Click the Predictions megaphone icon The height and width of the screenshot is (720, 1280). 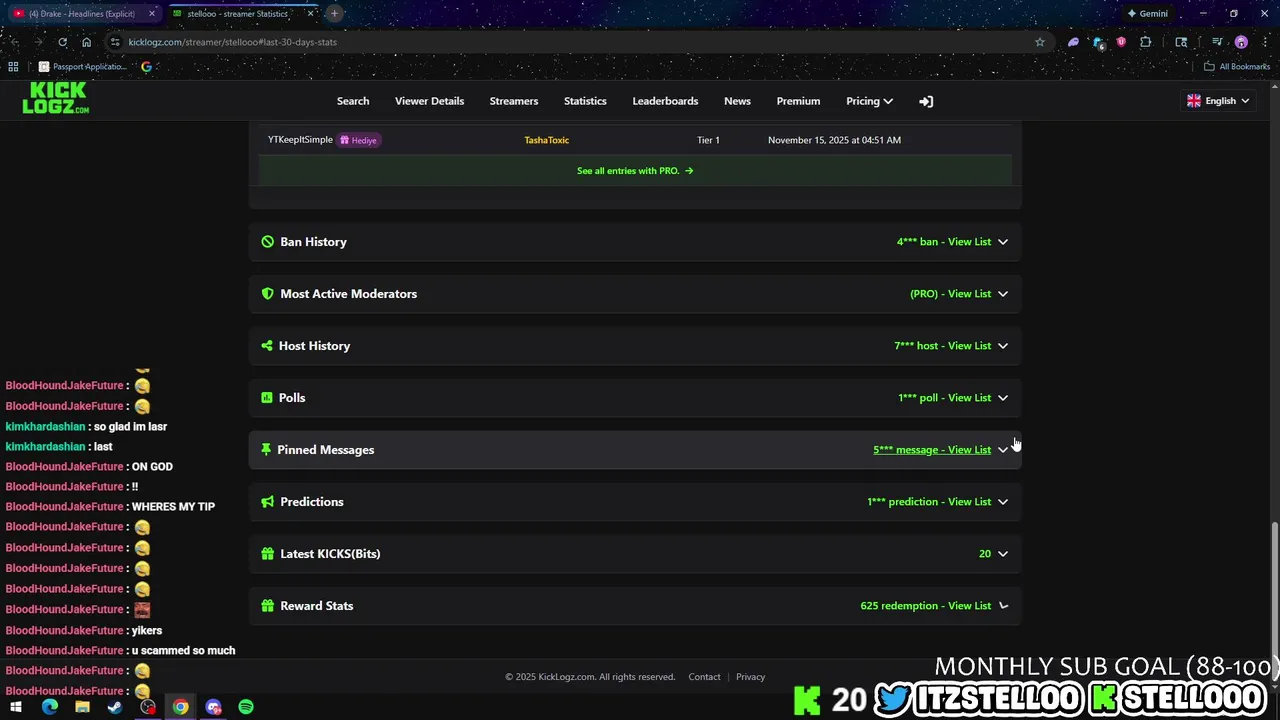tap(267, 502)
